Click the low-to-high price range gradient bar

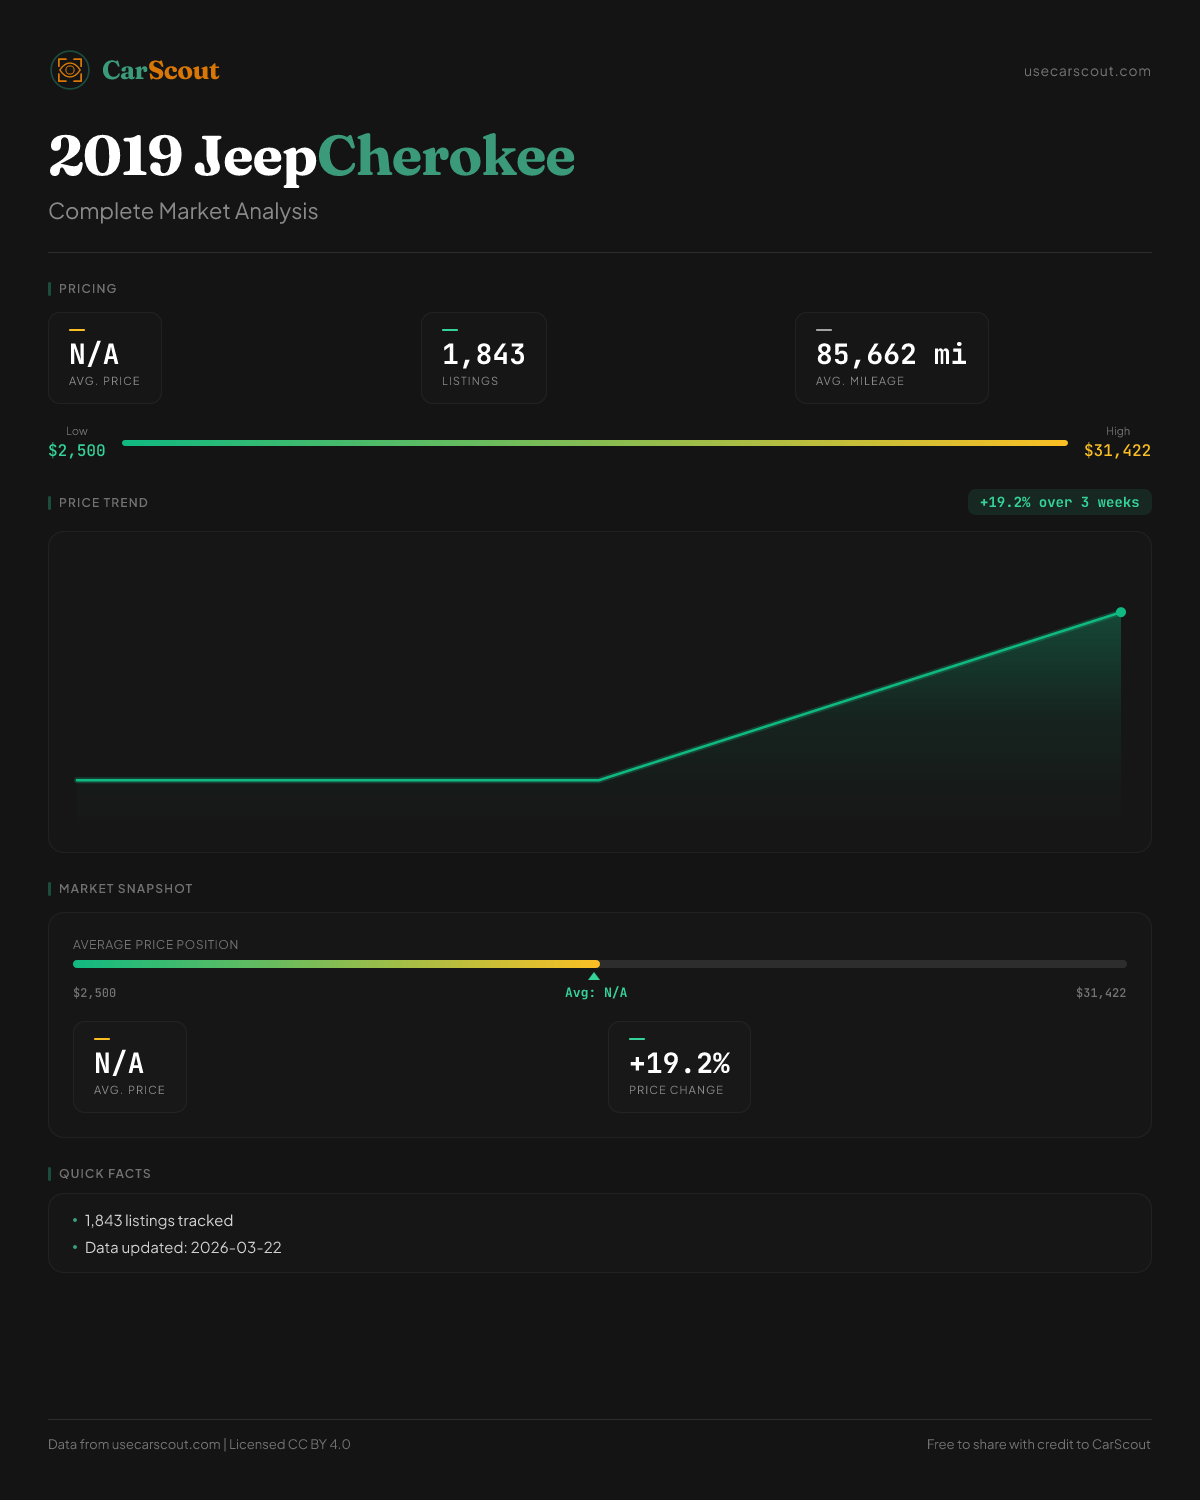pos(595,443)
